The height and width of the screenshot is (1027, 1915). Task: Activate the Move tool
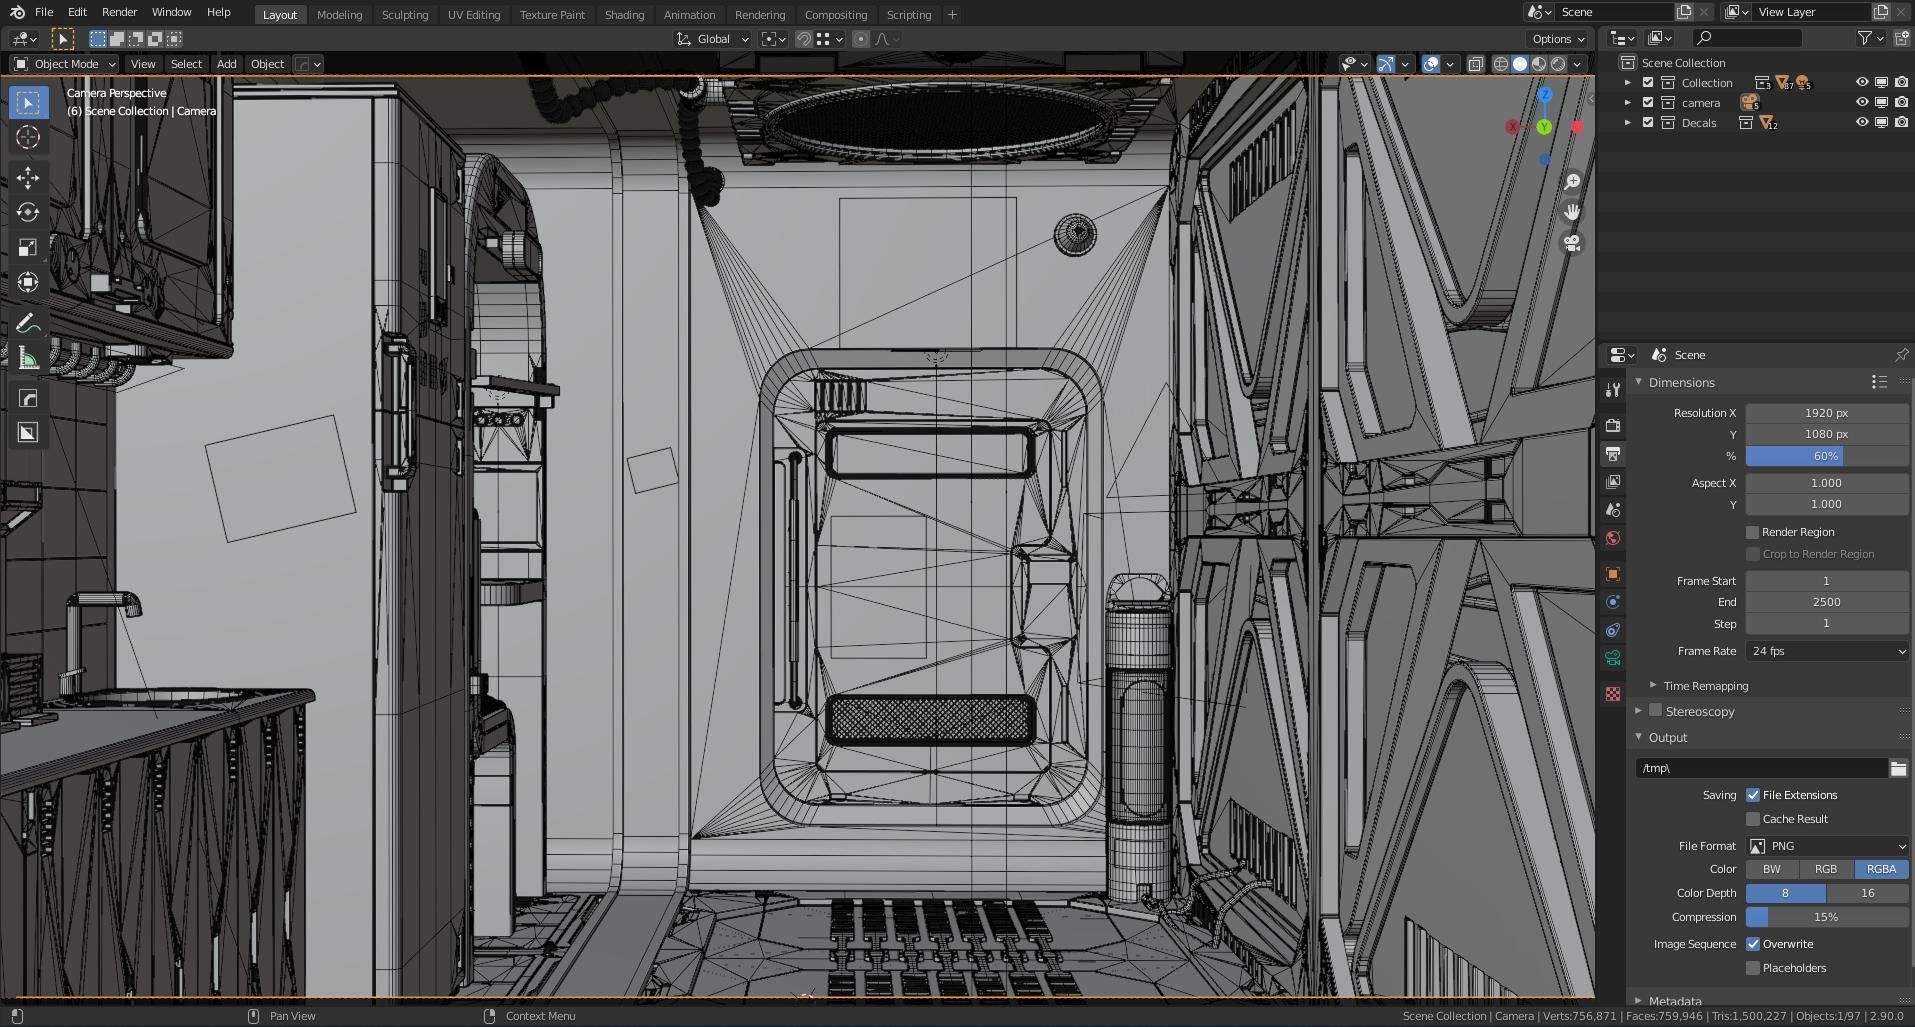tap(28, 178)
